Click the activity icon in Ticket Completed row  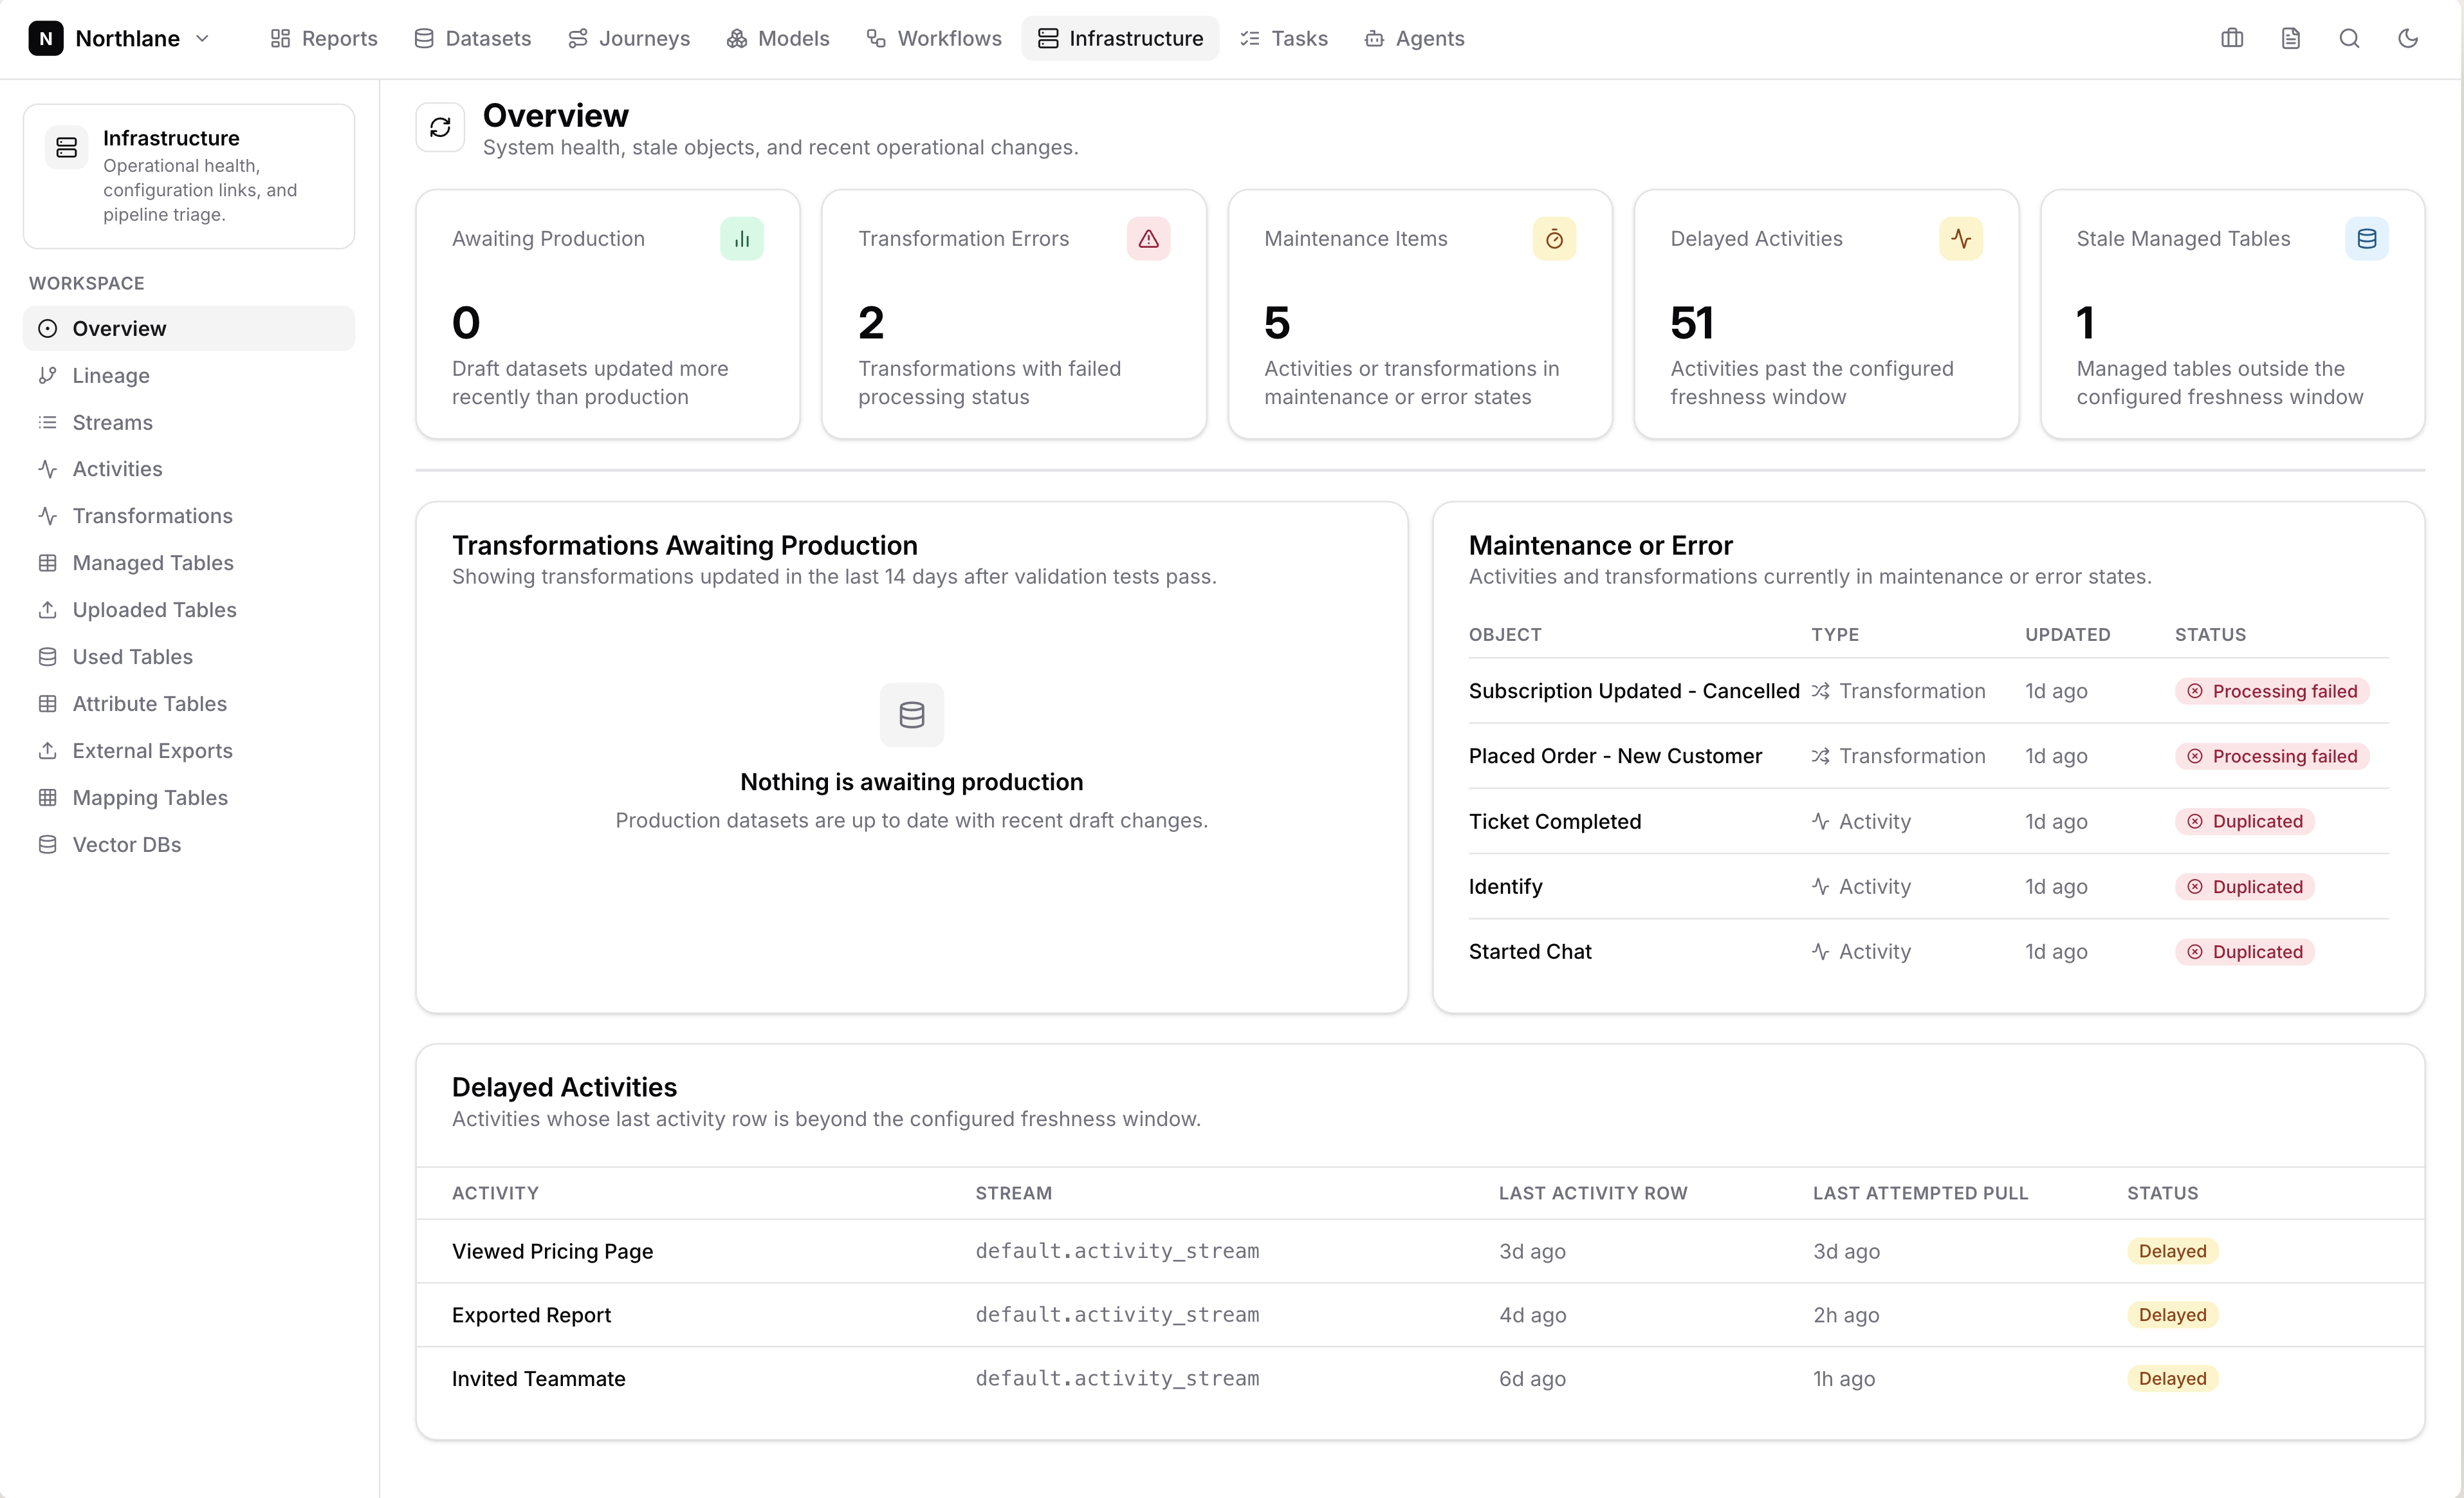[1820, 821]
